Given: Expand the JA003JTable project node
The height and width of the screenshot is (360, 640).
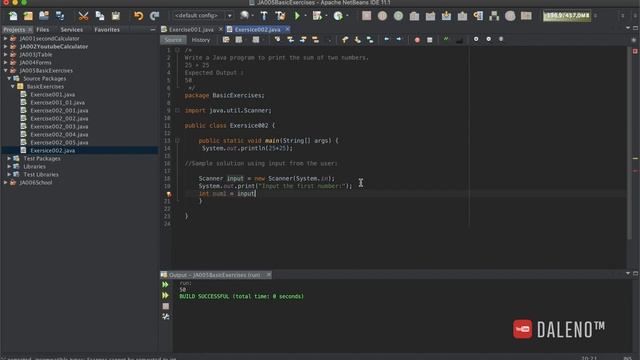Looking at the screenshot, I should tap(6, 54).
